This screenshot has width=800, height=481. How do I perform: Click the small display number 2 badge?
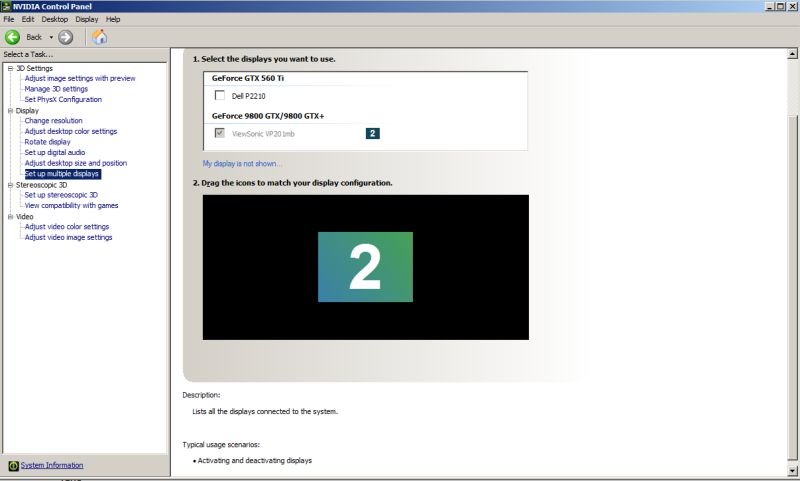[372, 134]
